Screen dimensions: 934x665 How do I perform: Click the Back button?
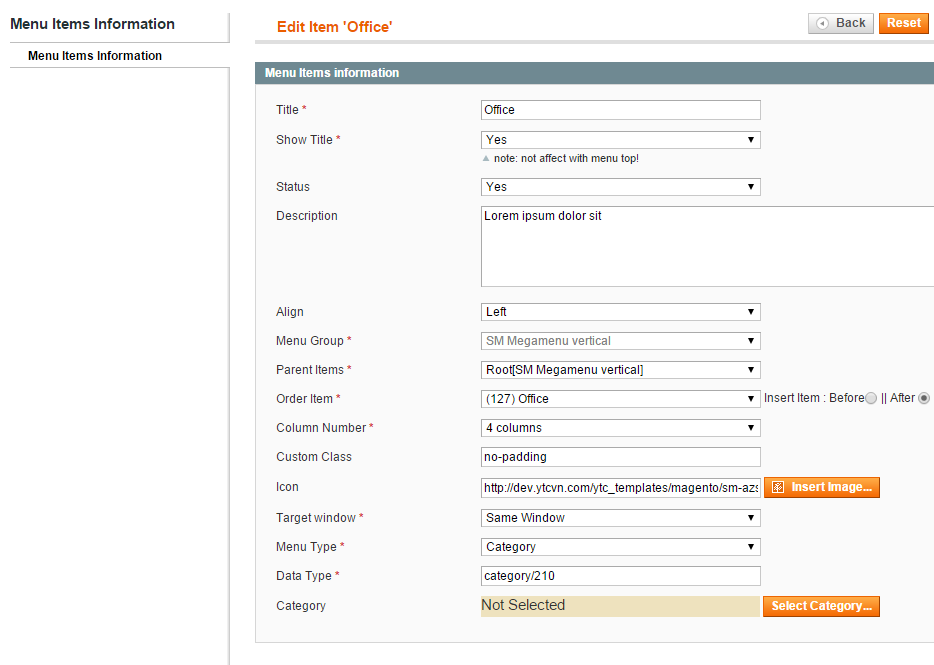click(840, 23)
